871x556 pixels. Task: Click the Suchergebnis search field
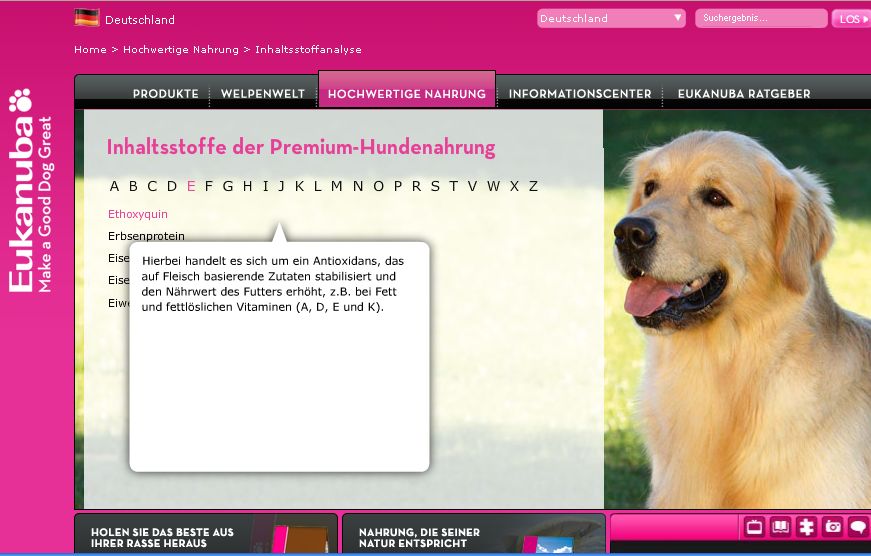pyautogui.click(x=761, y=18)
